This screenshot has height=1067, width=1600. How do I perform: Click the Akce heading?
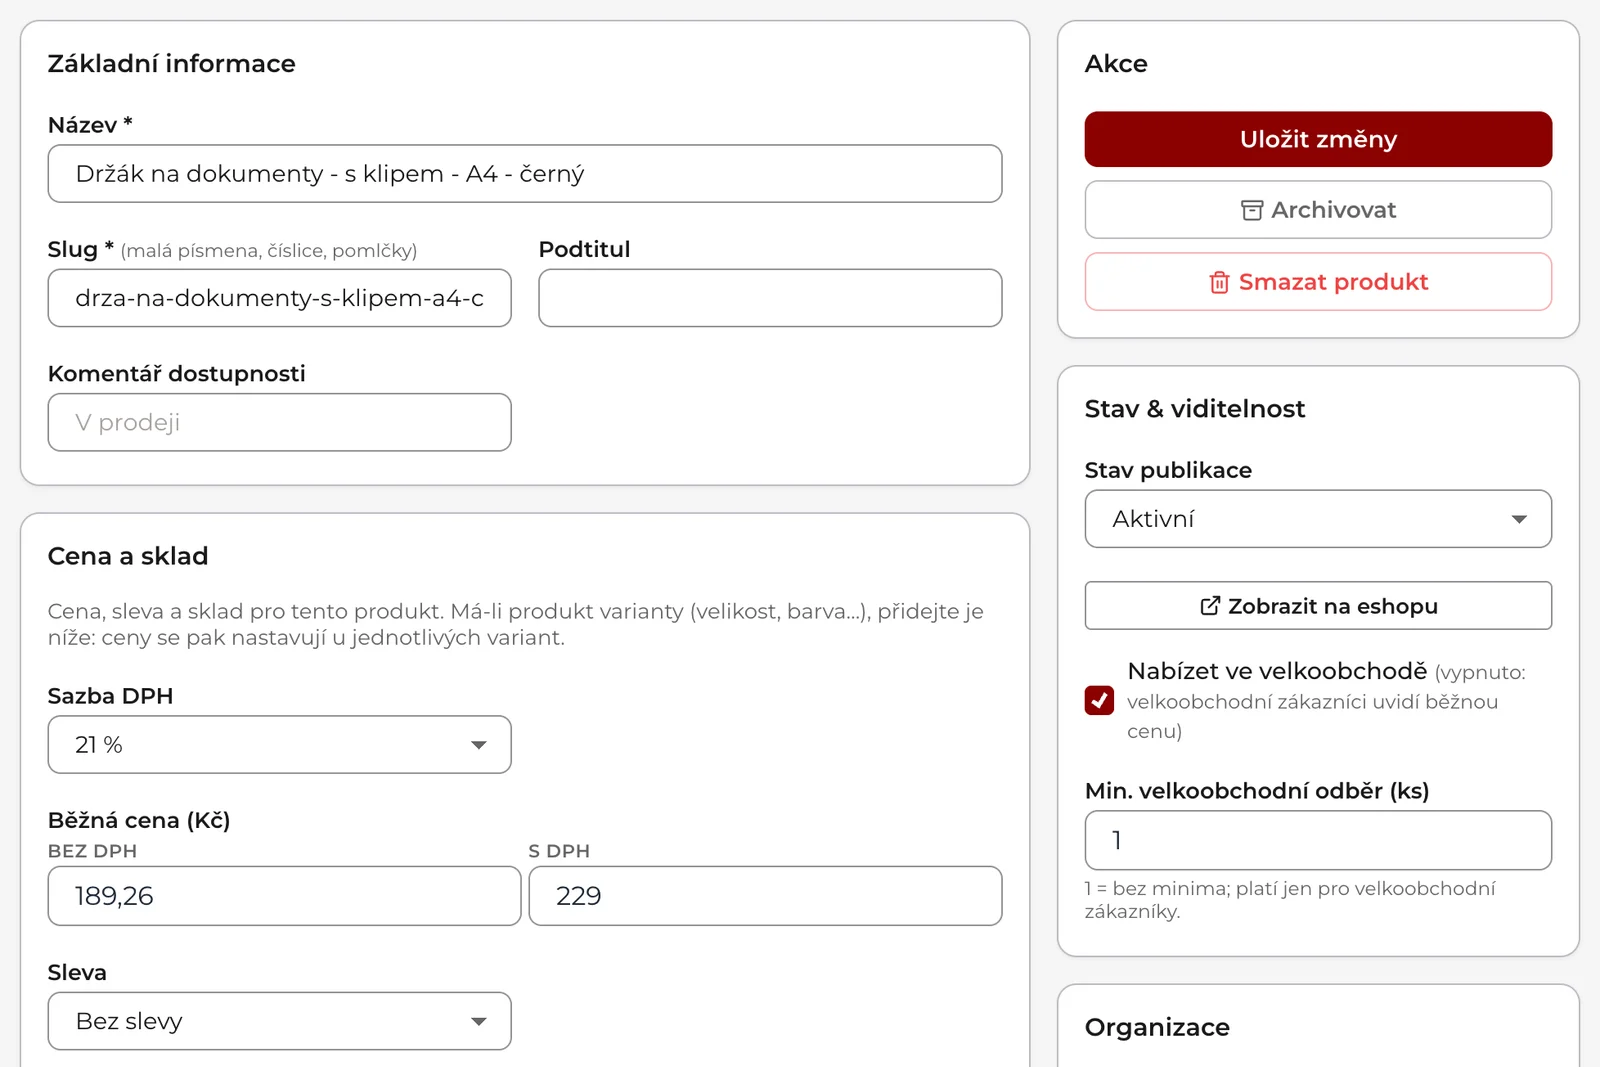click(x=1116, y=64)
